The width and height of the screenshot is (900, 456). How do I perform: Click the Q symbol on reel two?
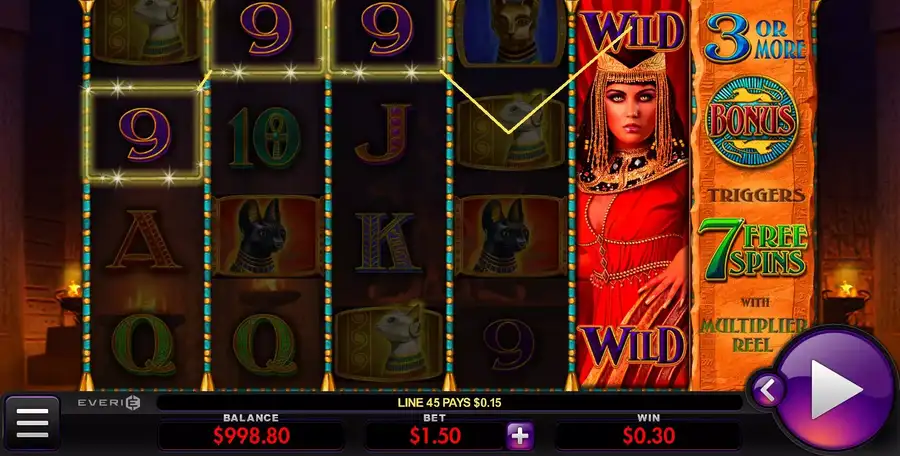[x=265, y=345]
